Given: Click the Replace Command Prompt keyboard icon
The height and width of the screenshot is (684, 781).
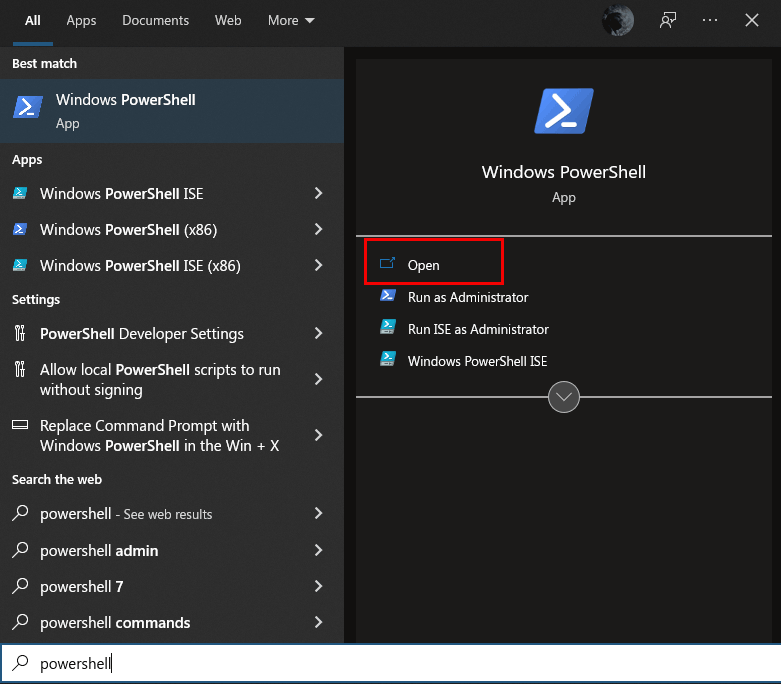Looking at the screenshot, I should click(20, 424).
